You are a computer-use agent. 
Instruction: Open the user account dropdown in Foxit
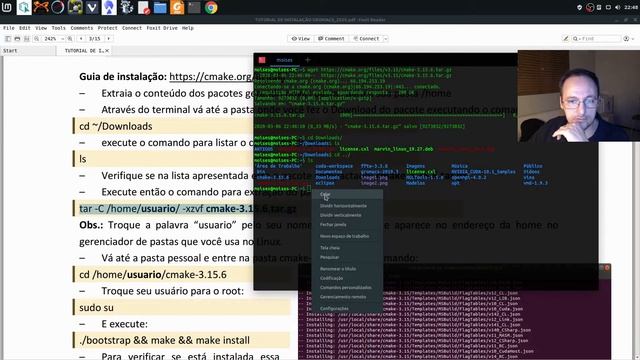tap(629, 39)
